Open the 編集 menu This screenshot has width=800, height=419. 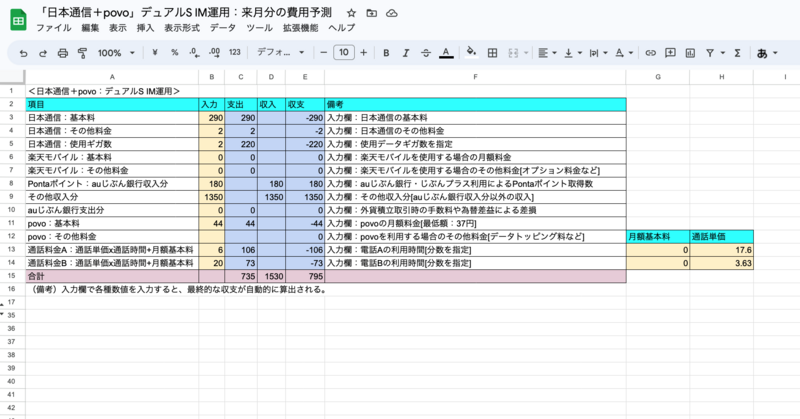coord(90,28)
